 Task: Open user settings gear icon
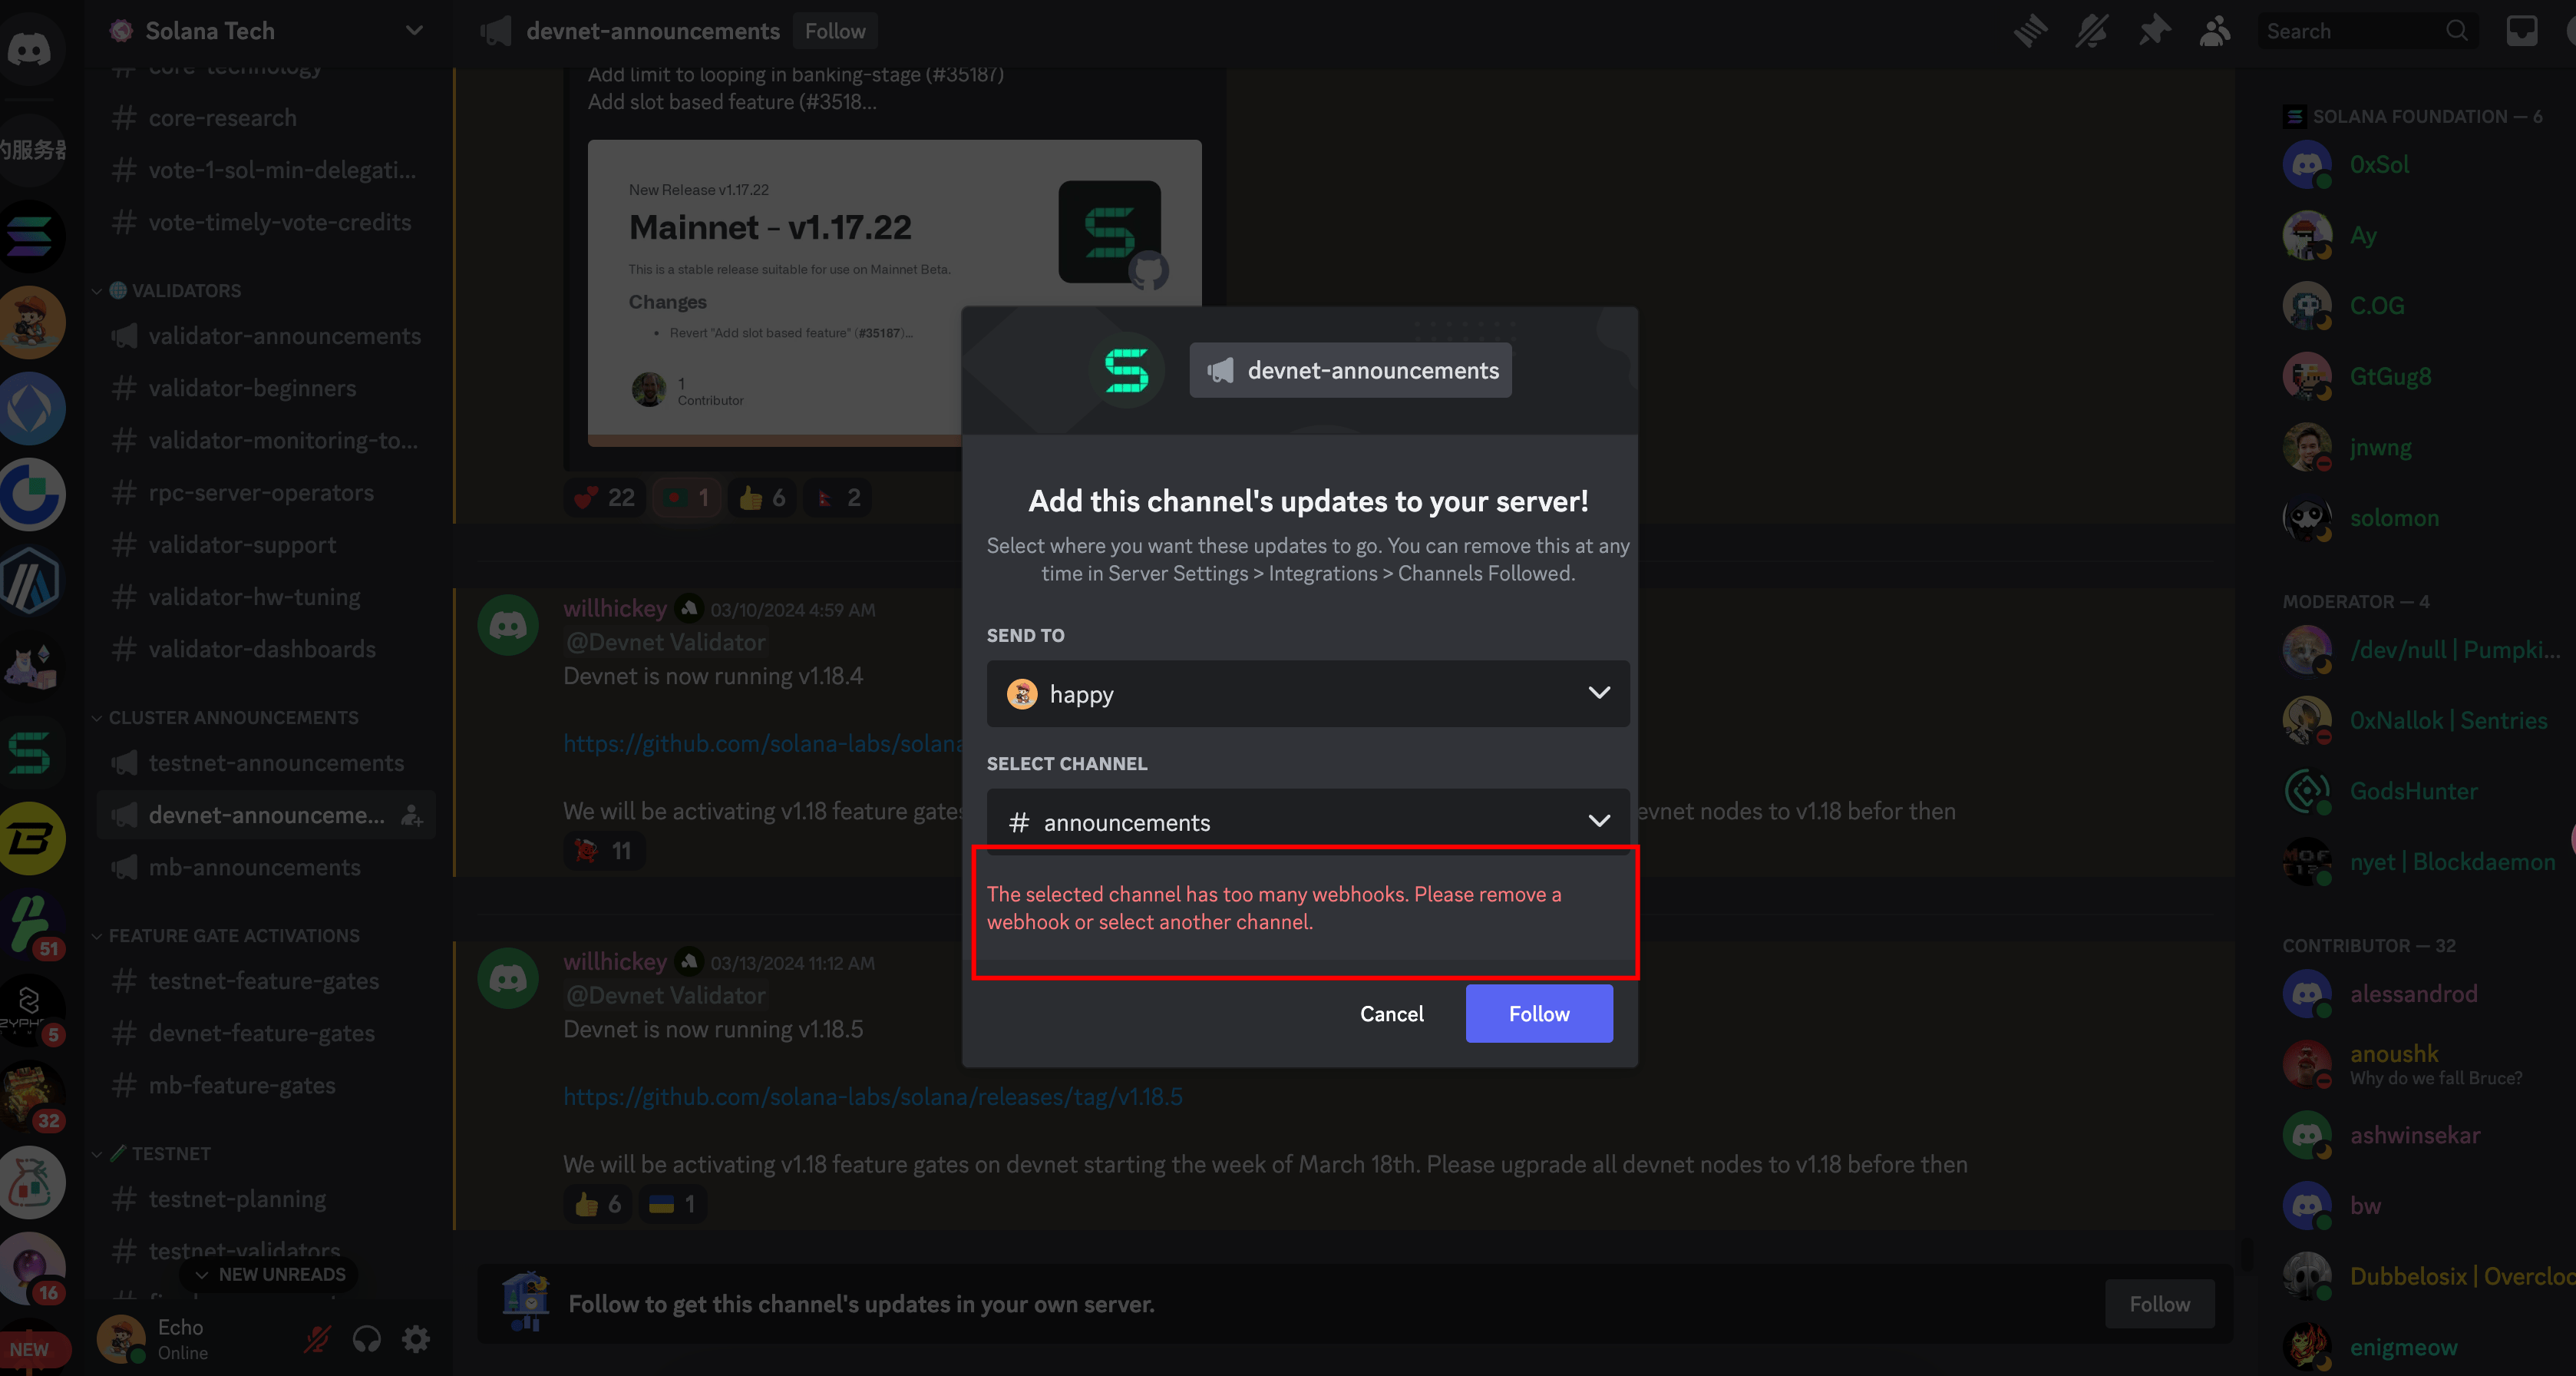click(x=416, y=1338)
